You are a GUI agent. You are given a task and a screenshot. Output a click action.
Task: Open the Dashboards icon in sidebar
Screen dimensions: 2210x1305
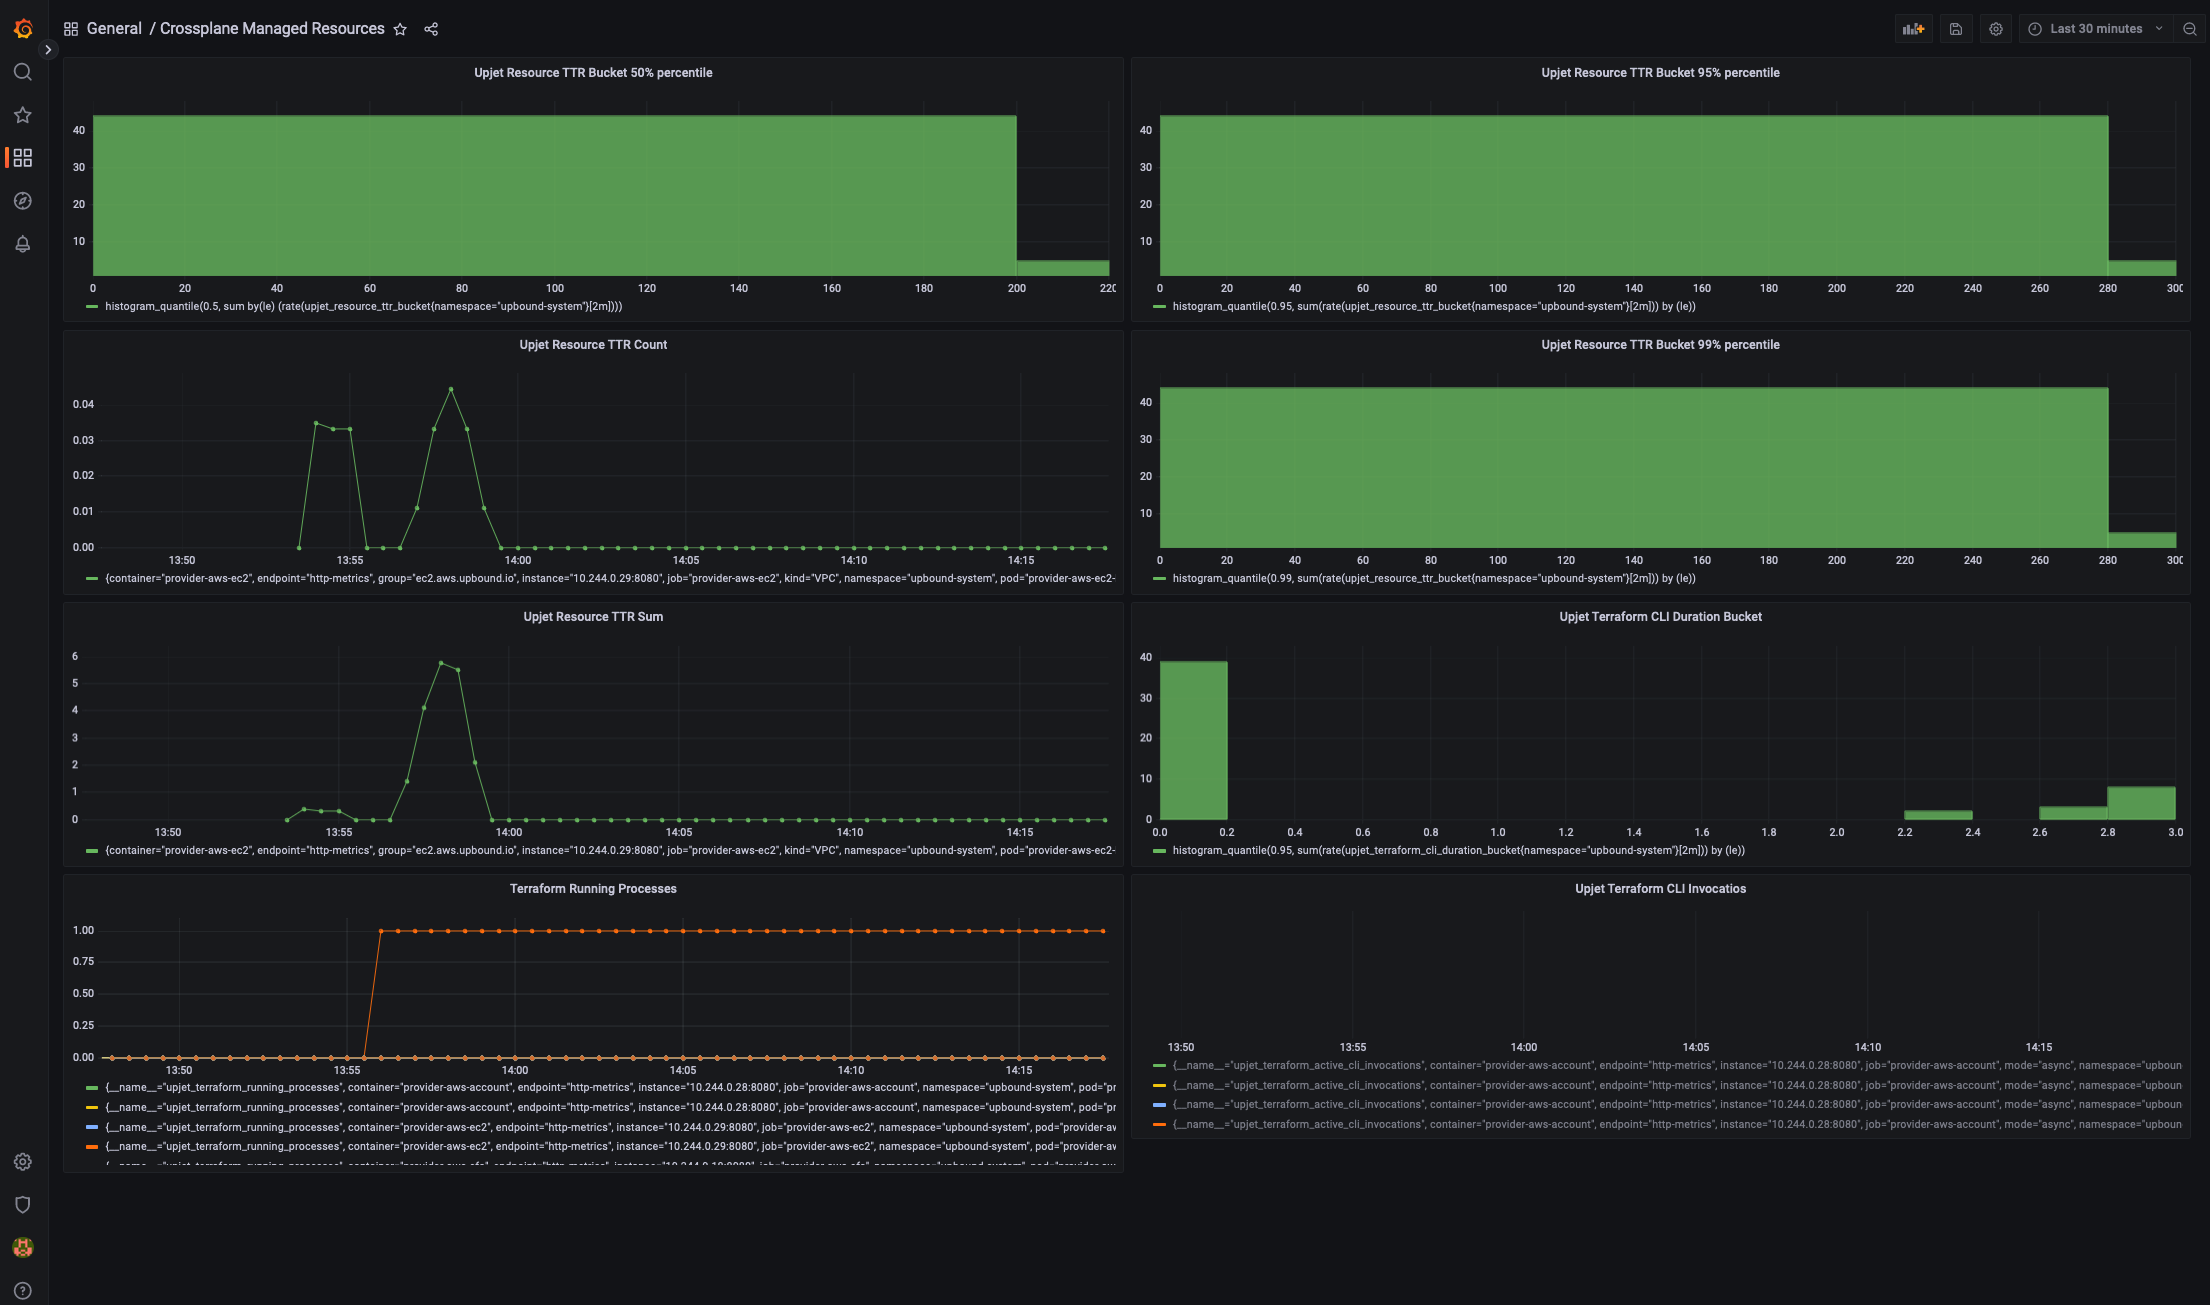(23, 158)
